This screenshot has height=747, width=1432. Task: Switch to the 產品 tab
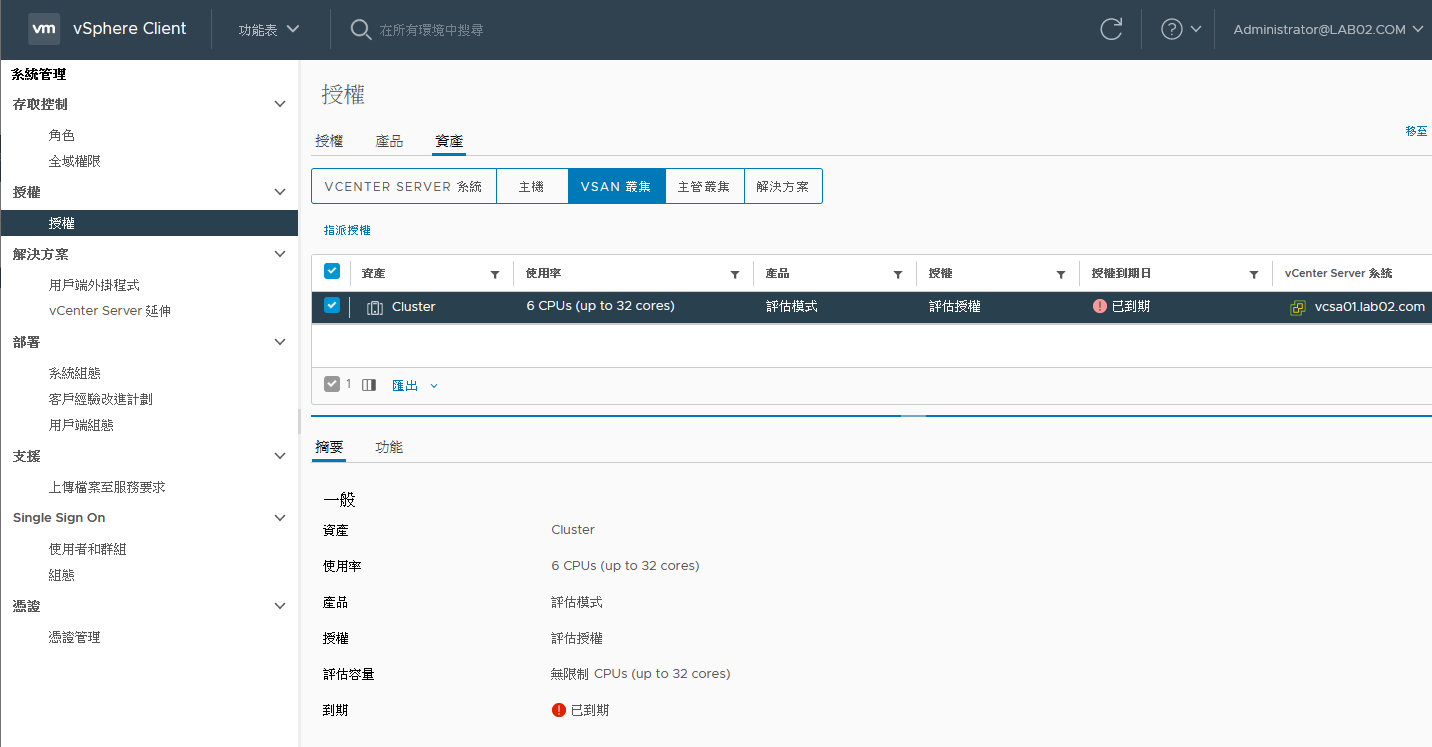coord(389,141)
